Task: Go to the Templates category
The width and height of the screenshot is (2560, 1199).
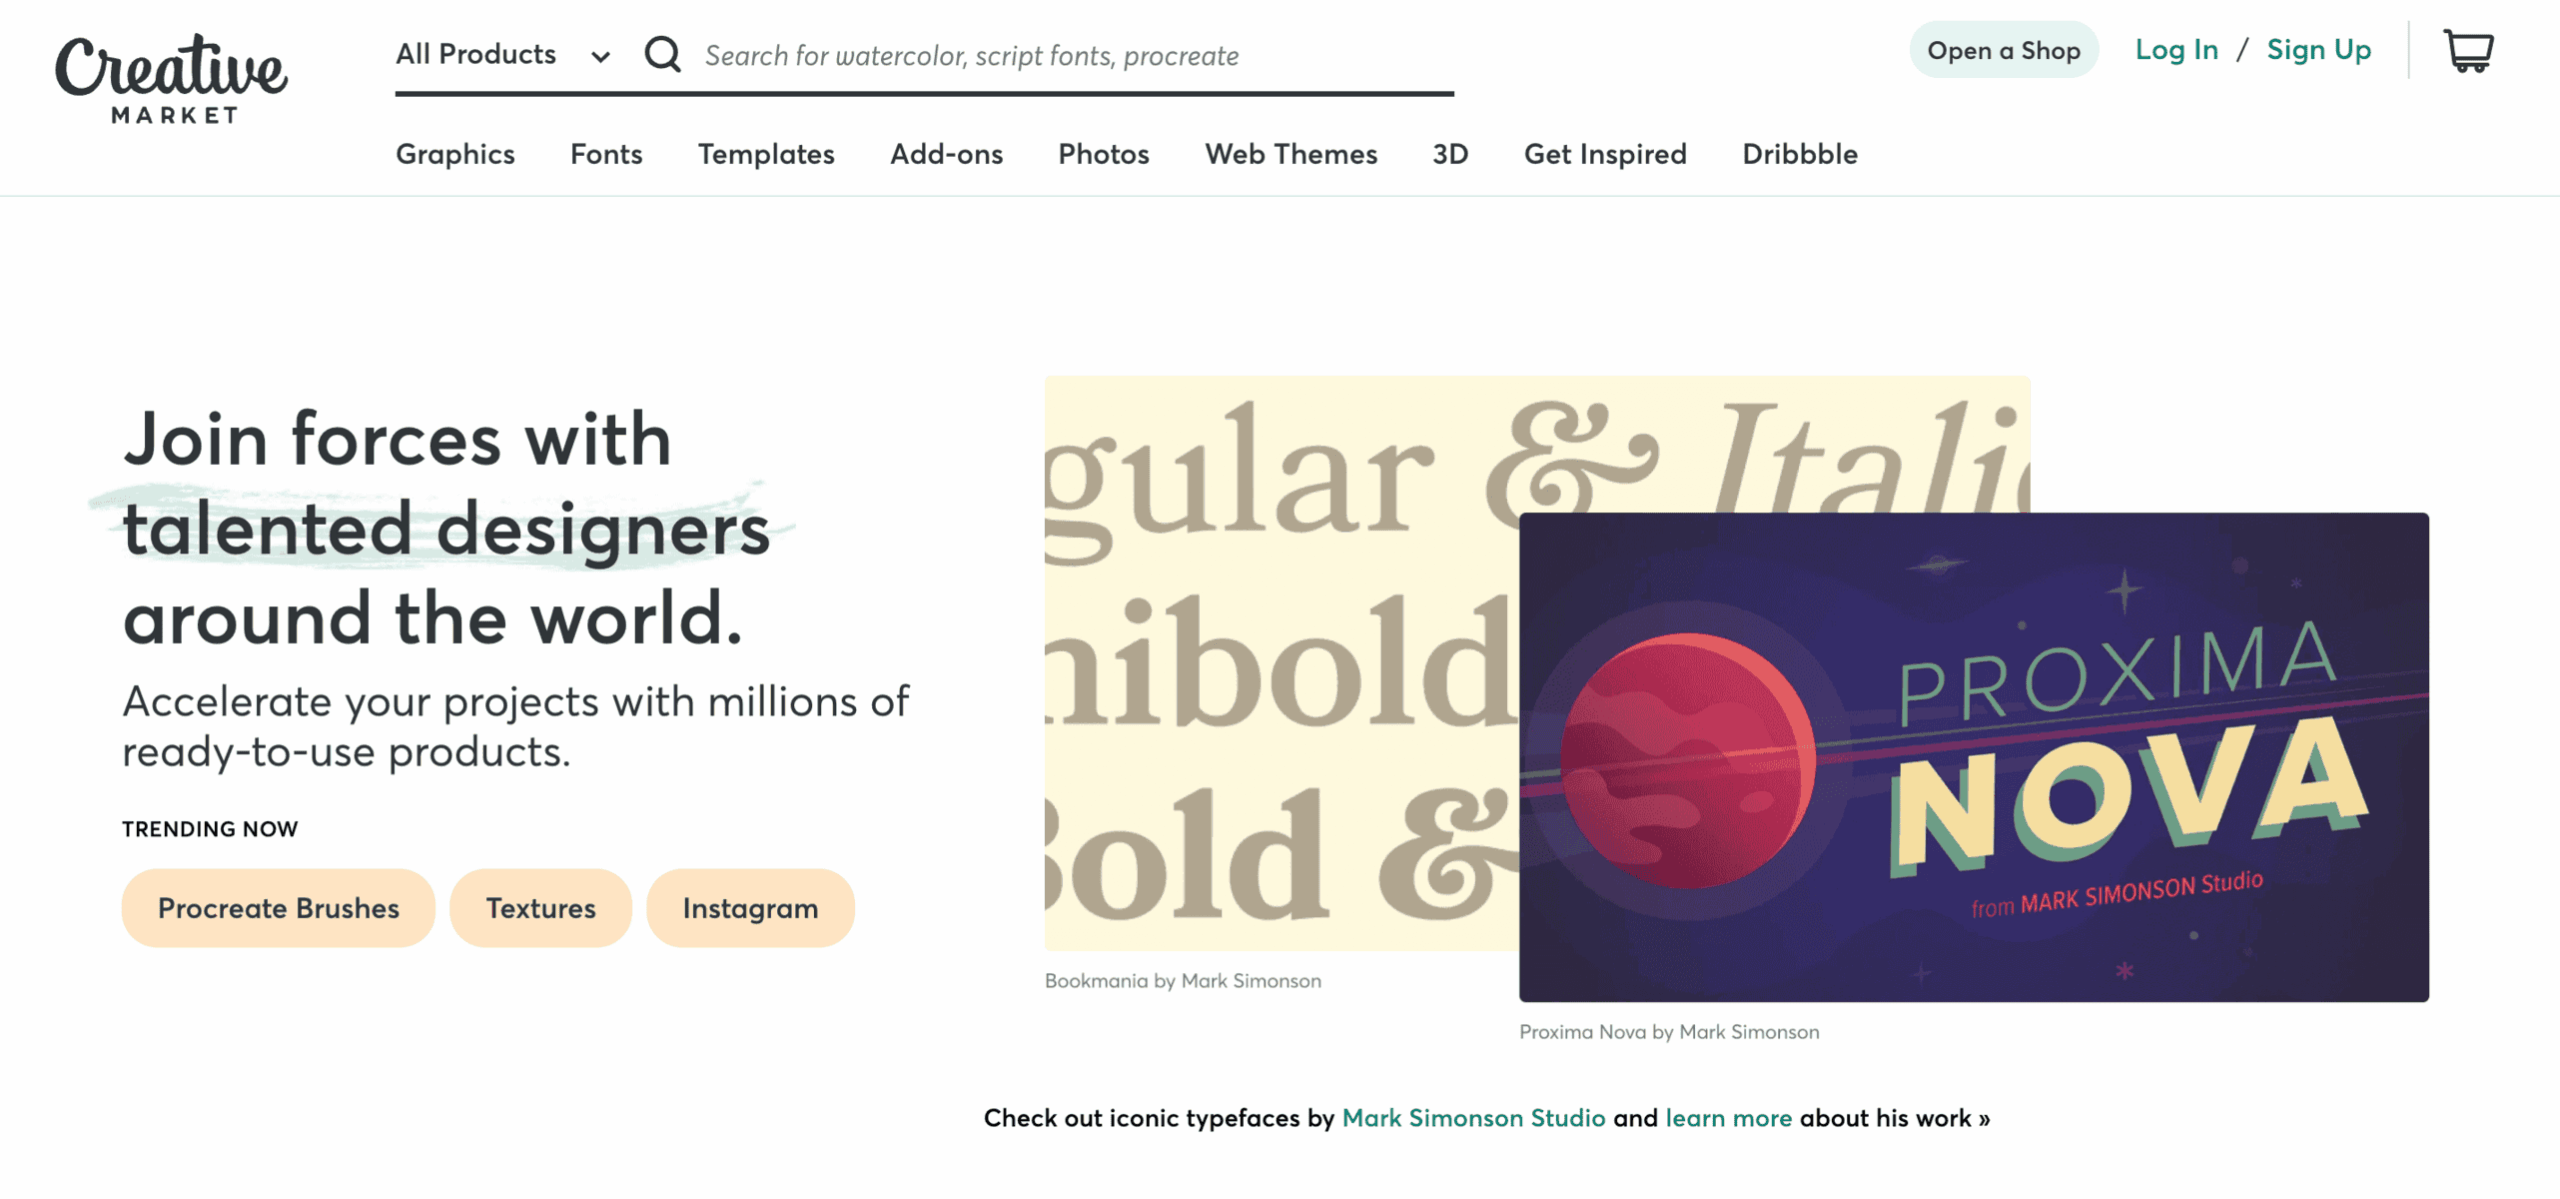Action: (x=766, y=154)
